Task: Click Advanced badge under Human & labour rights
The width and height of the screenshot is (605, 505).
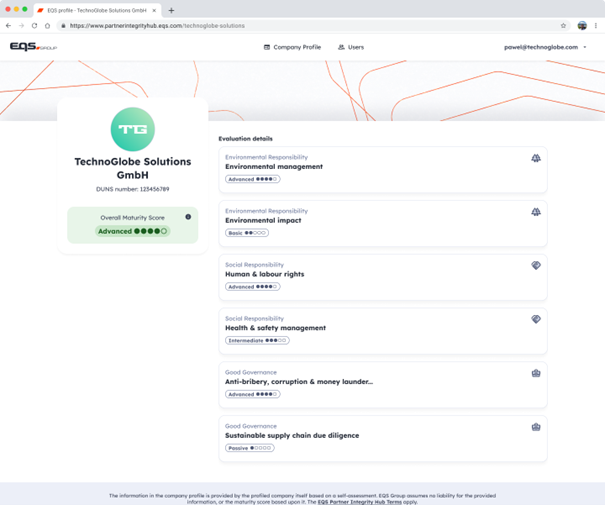Action: [x=253, y=287]
